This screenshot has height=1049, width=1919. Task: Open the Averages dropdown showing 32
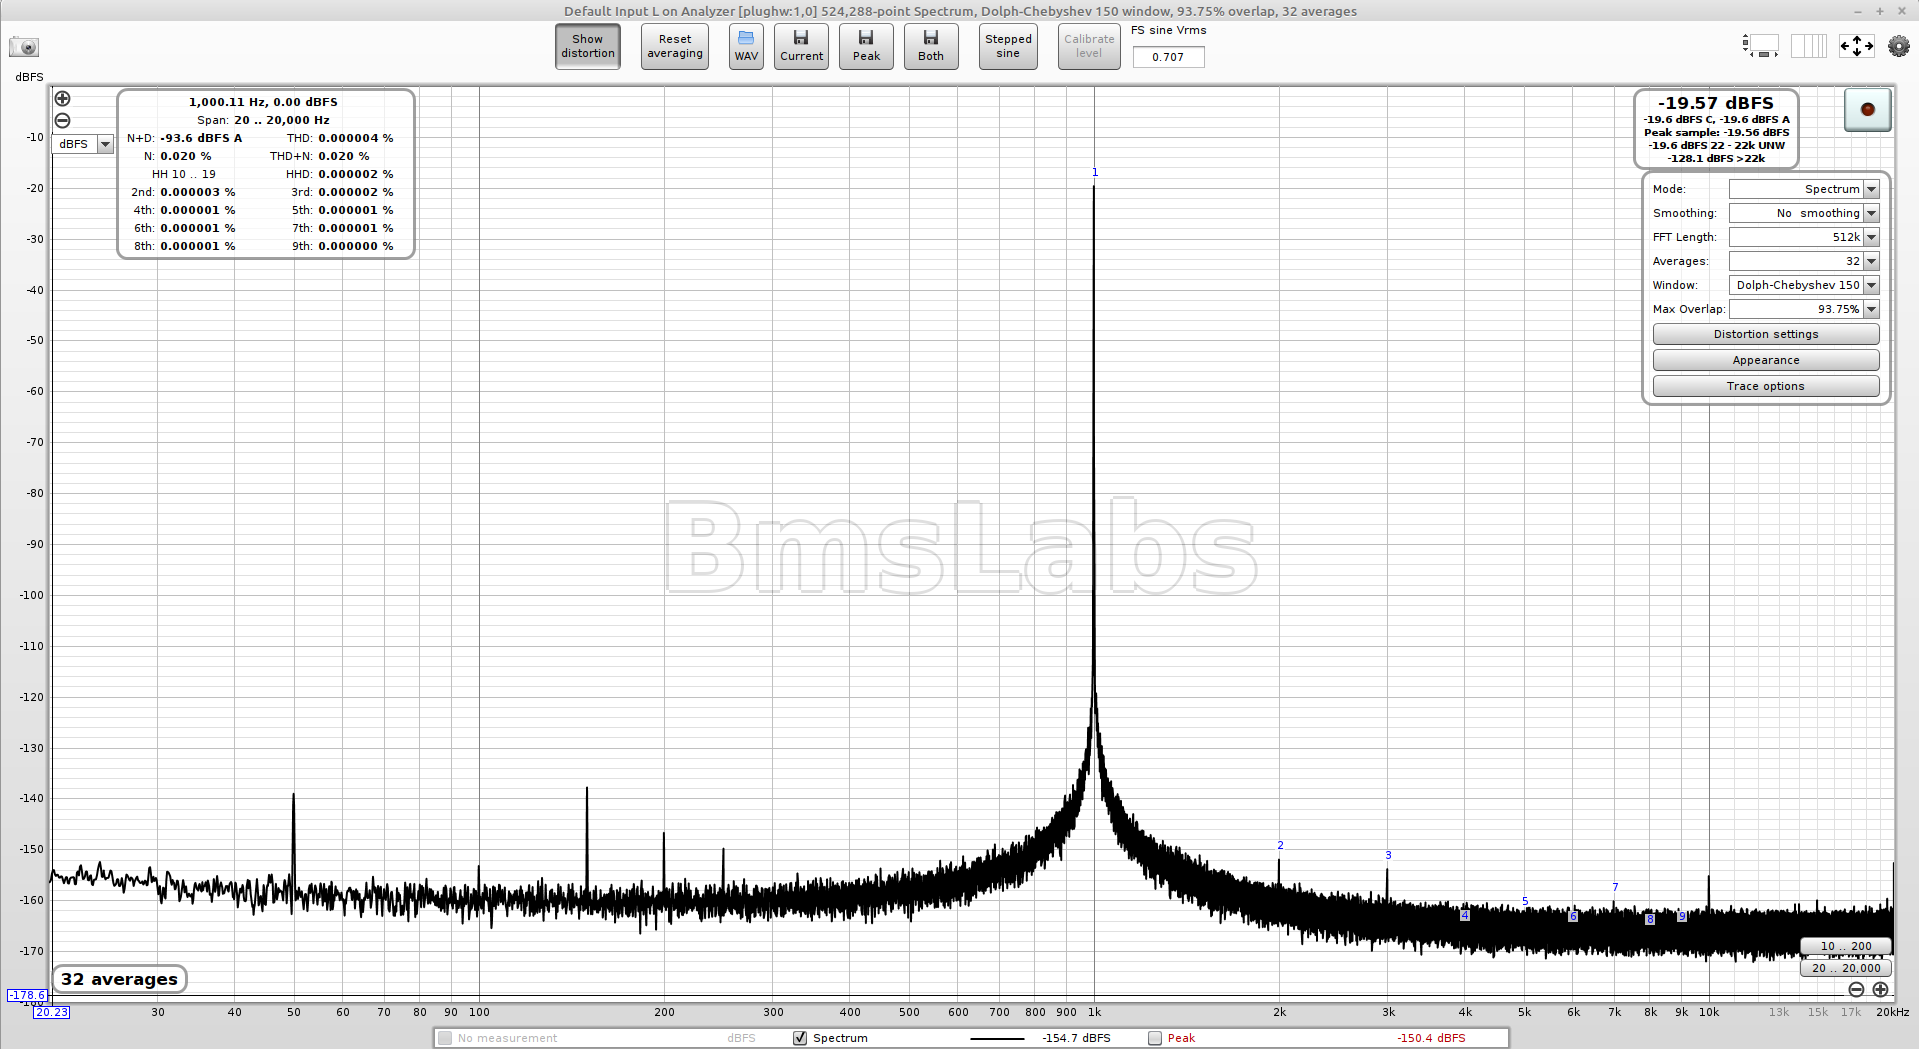(1804, 261)
